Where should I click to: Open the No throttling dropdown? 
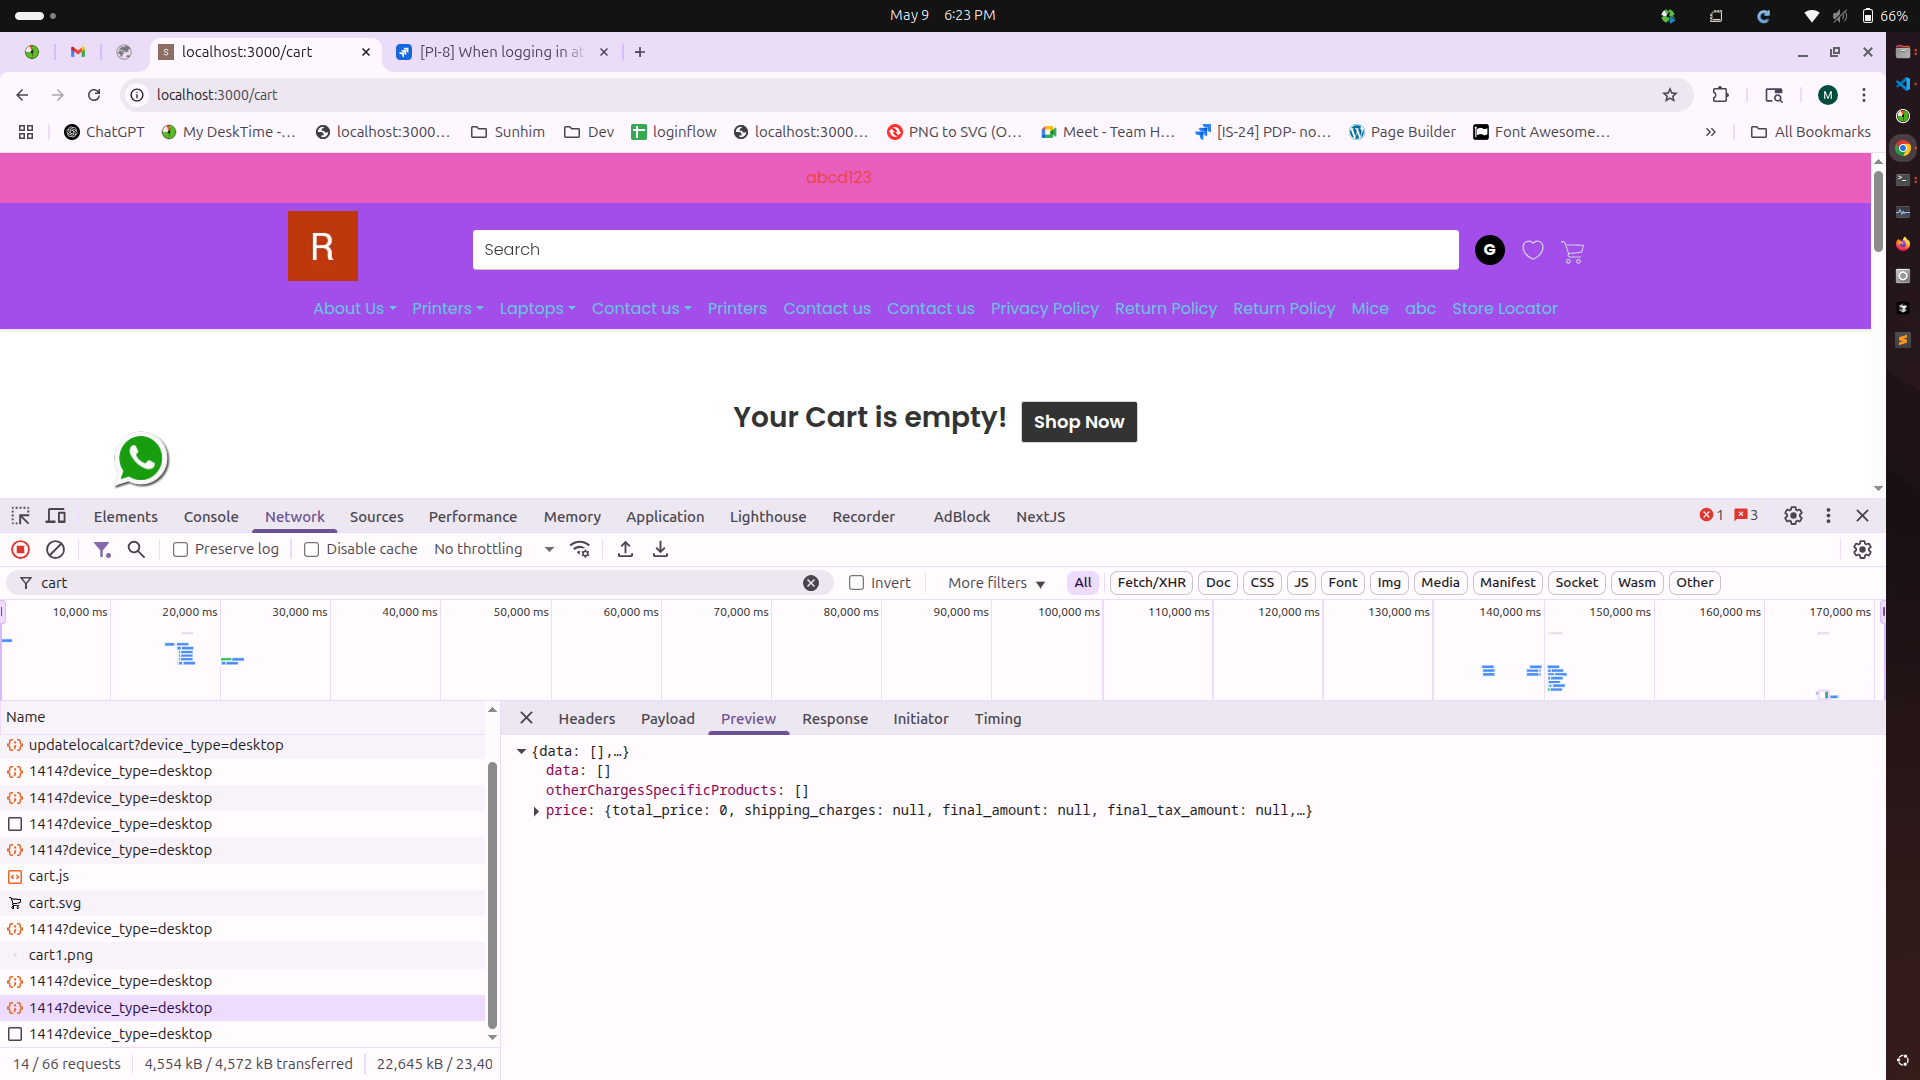click(494, 549)
